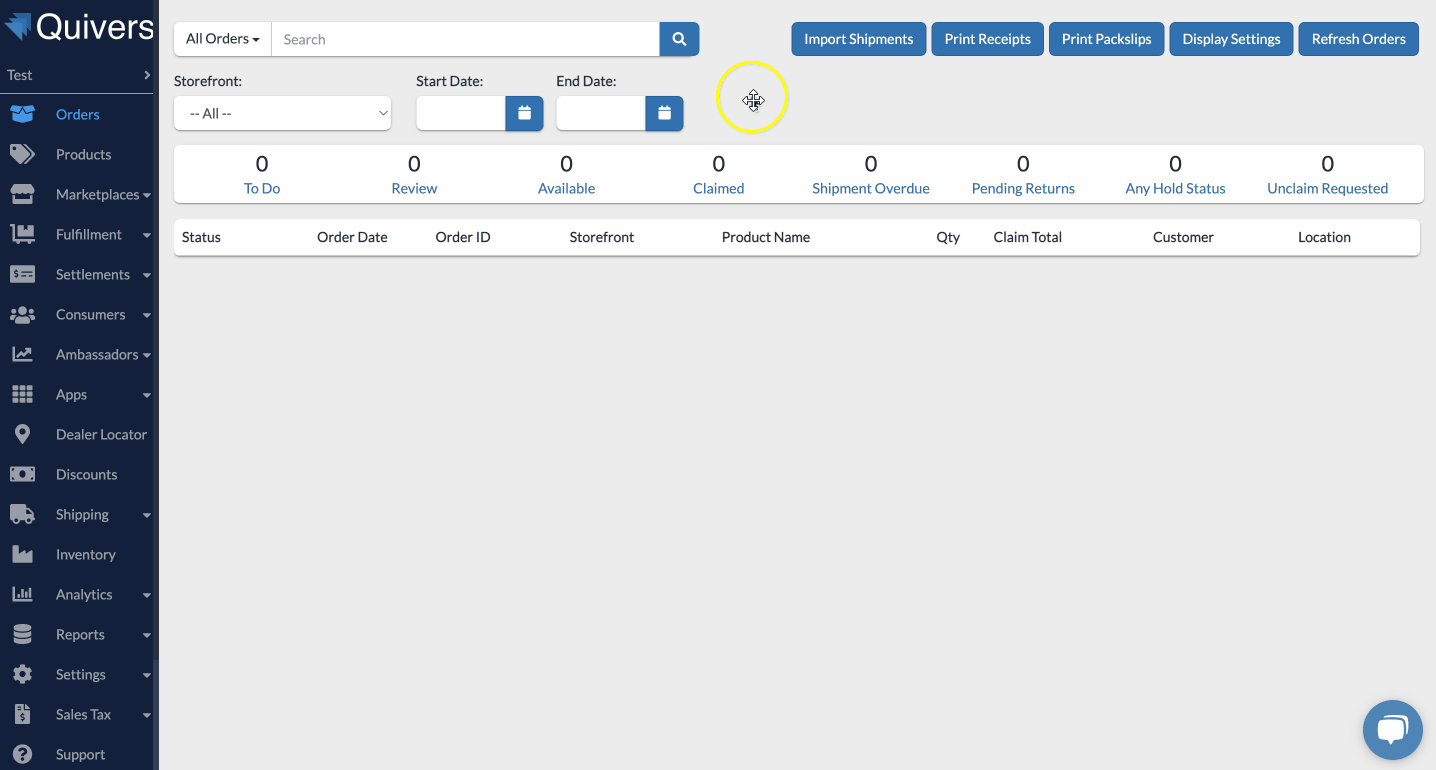Open Products in the sidebar
Viewport: 1436px width, 770px height.
coord(83,154)
